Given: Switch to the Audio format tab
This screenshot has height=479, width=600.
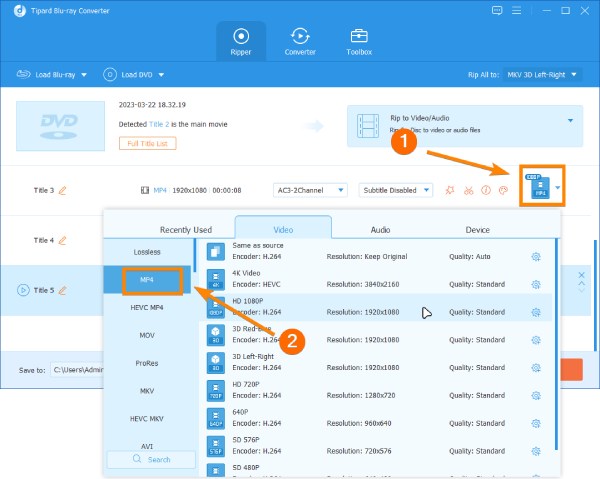Looking at the screenshot, I should pyautogui.click(x=380, y=230).
